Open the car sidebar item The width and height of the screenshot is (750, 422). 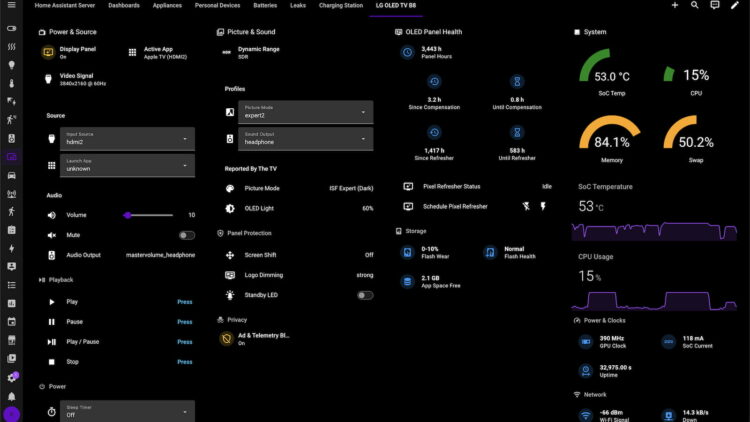(11, 175)
